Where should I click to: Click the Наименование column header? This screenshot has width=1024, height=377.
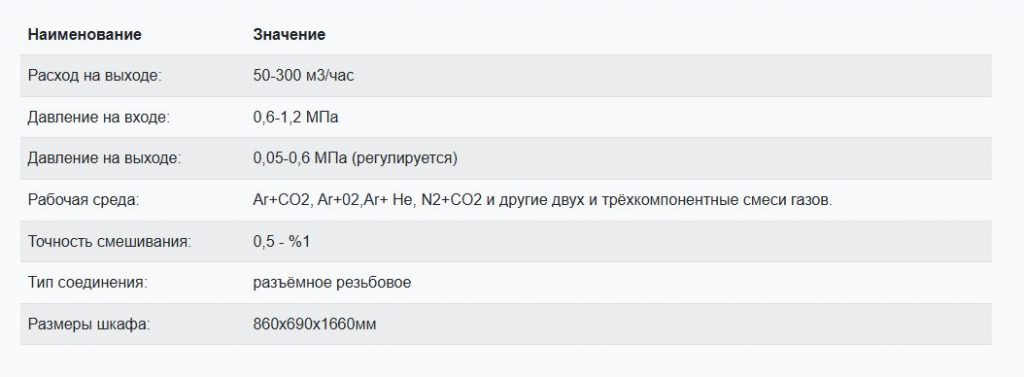(x=84, y=35)
